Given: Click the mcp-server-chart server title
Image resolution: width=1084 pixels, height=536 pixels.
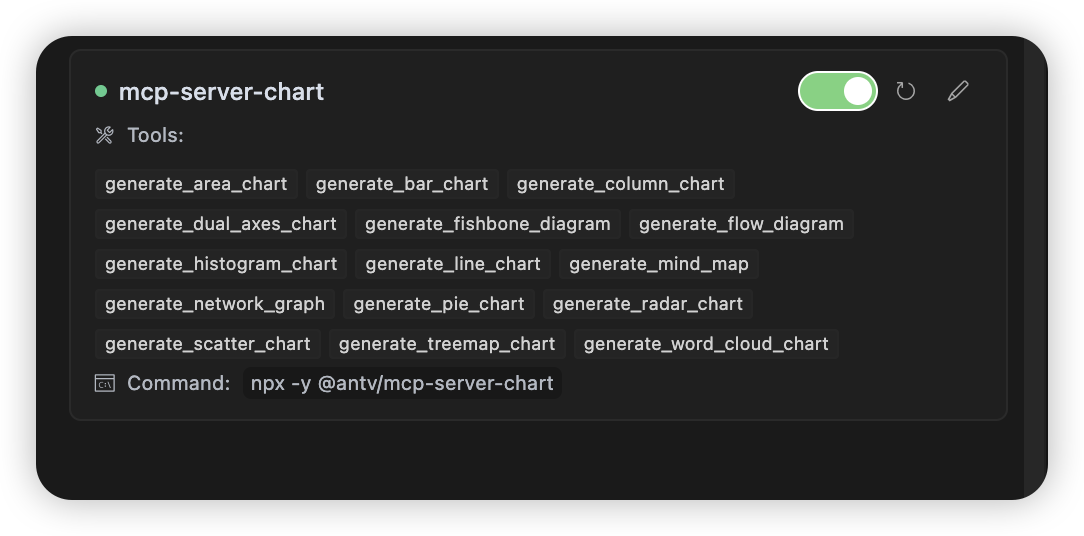Looking at the screenshot, I should 221,92.
